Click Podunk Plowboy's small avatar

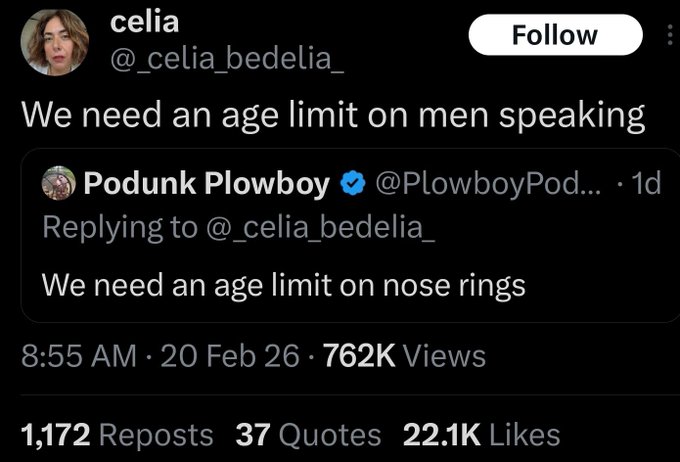(58, 184)
